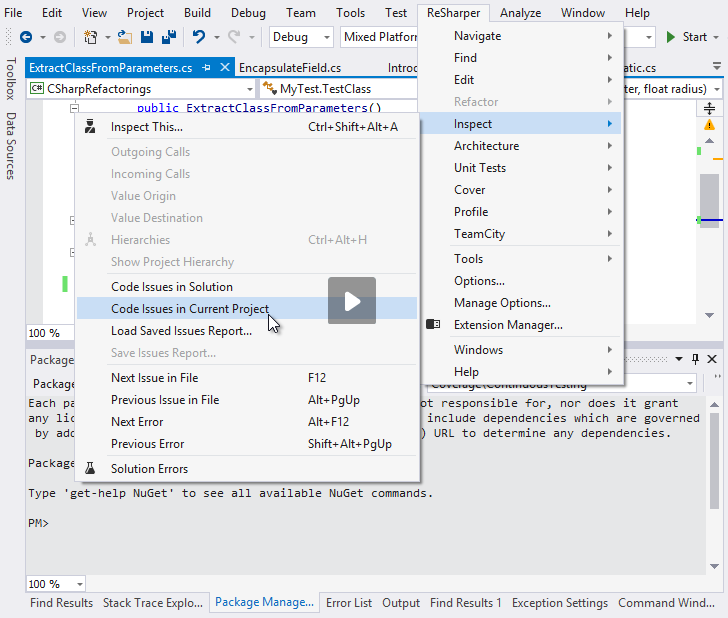The image size is (728, 618).
Task: Switch to Exception Settings tab
Action: (x=559, y=603)
